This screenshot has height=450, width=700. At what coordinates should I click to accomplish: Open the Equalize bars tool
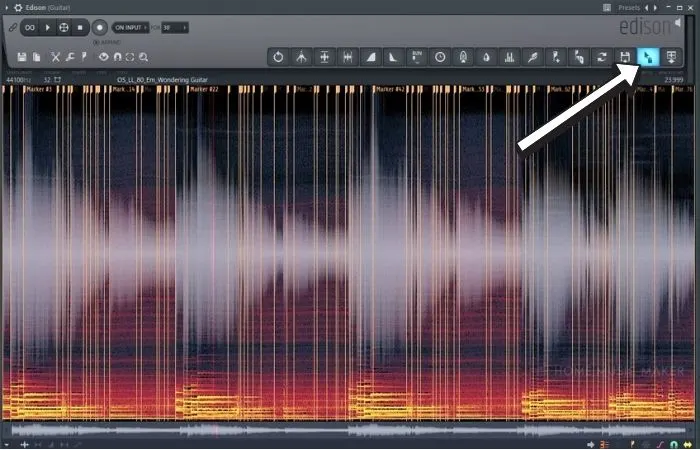coord(509,57)
